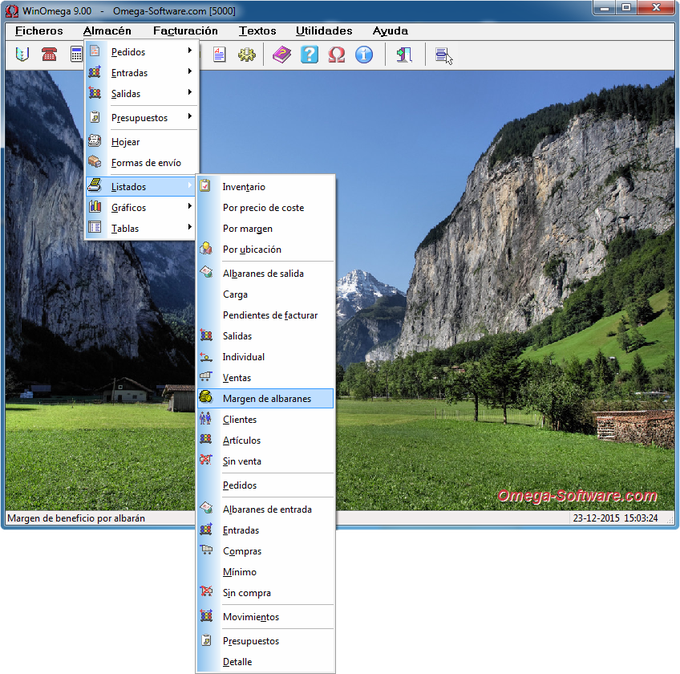Open the Ayuda menu

(390, 31)
